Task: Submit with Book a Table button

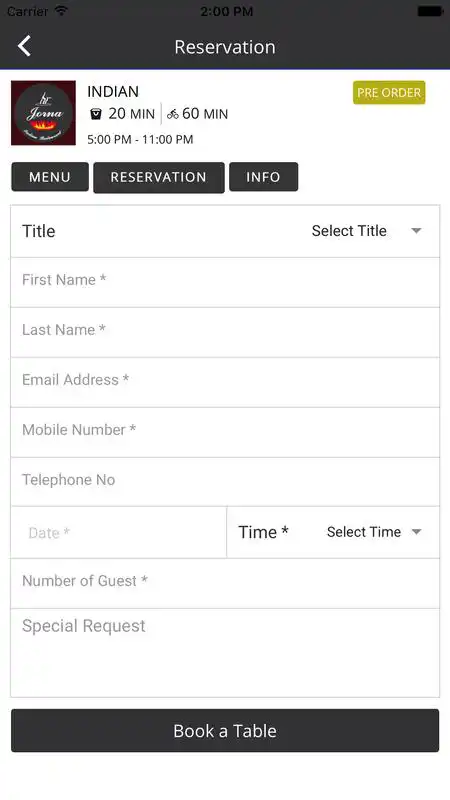Action: pyautogui.click(x=225, y=731)
